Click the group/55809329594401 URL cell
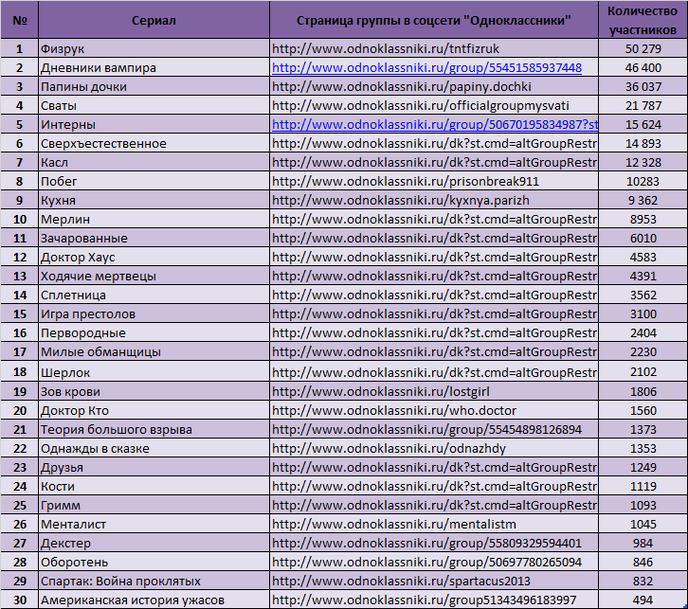Screen dimensions: 688x609 434,543
